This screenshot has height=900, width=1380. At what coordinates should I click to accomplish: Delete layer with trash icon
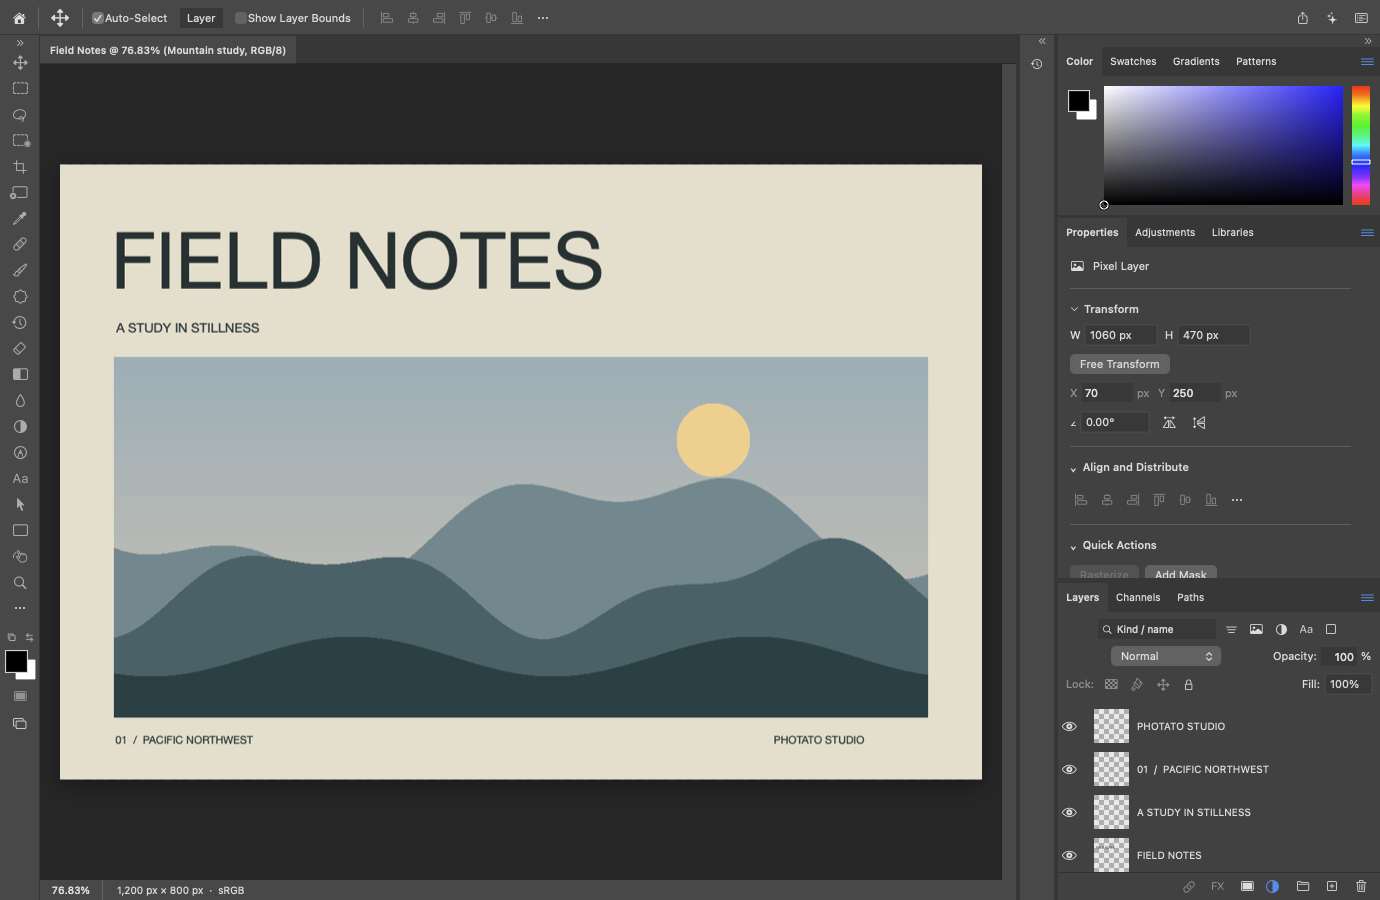tap(1361, 886)
